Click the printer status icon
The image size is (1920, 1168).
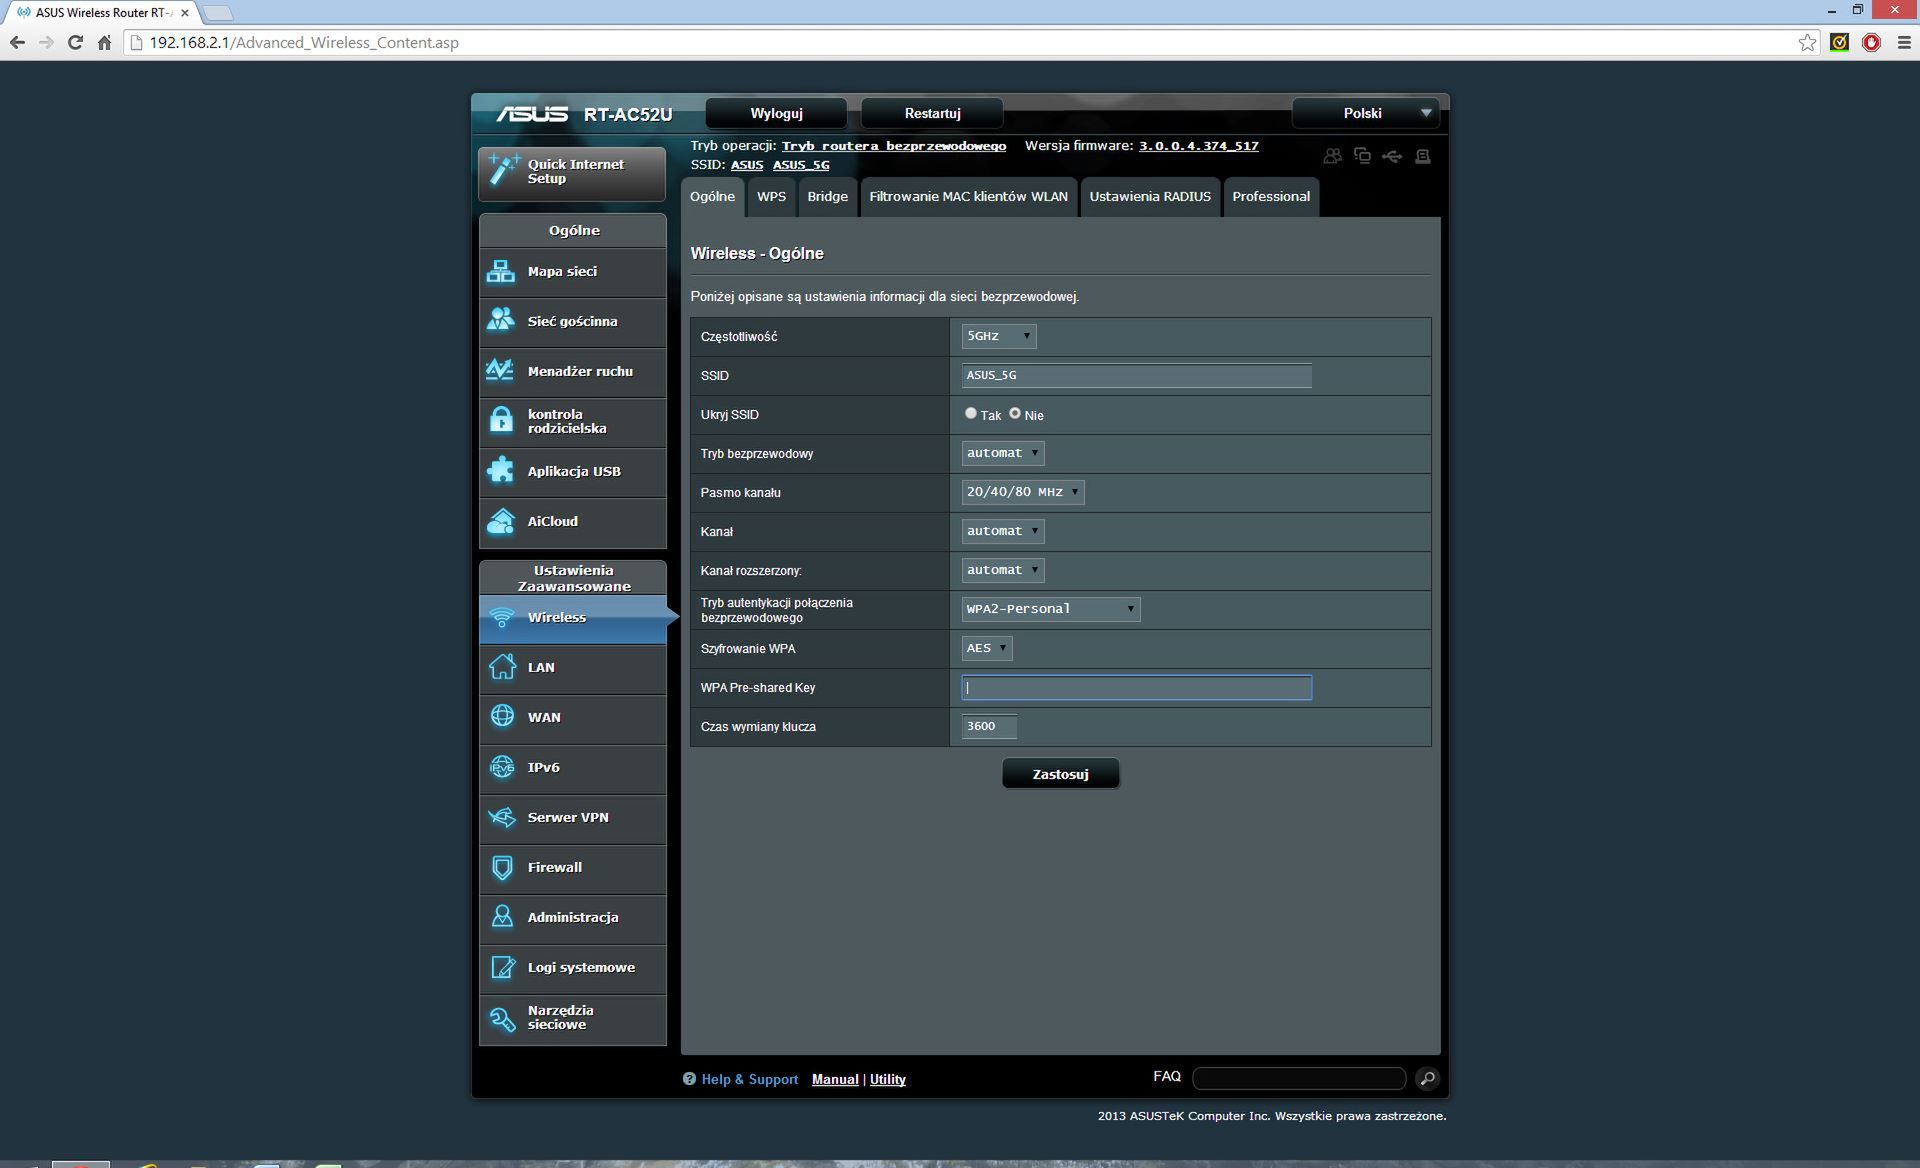coord(1423,156)
